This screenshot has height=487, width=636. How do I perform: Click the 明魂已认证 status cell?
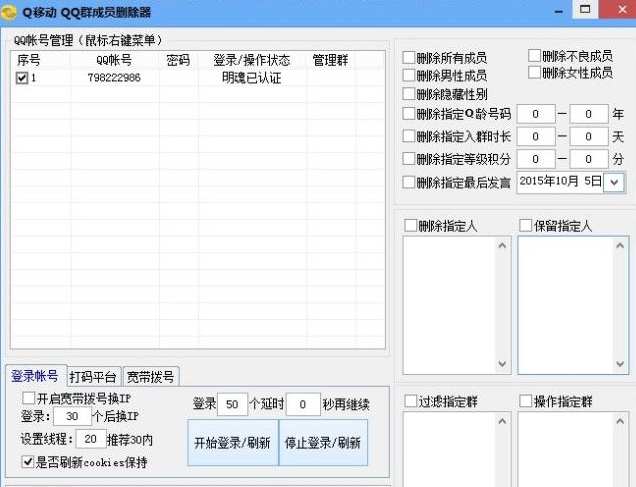pos(252,77)
